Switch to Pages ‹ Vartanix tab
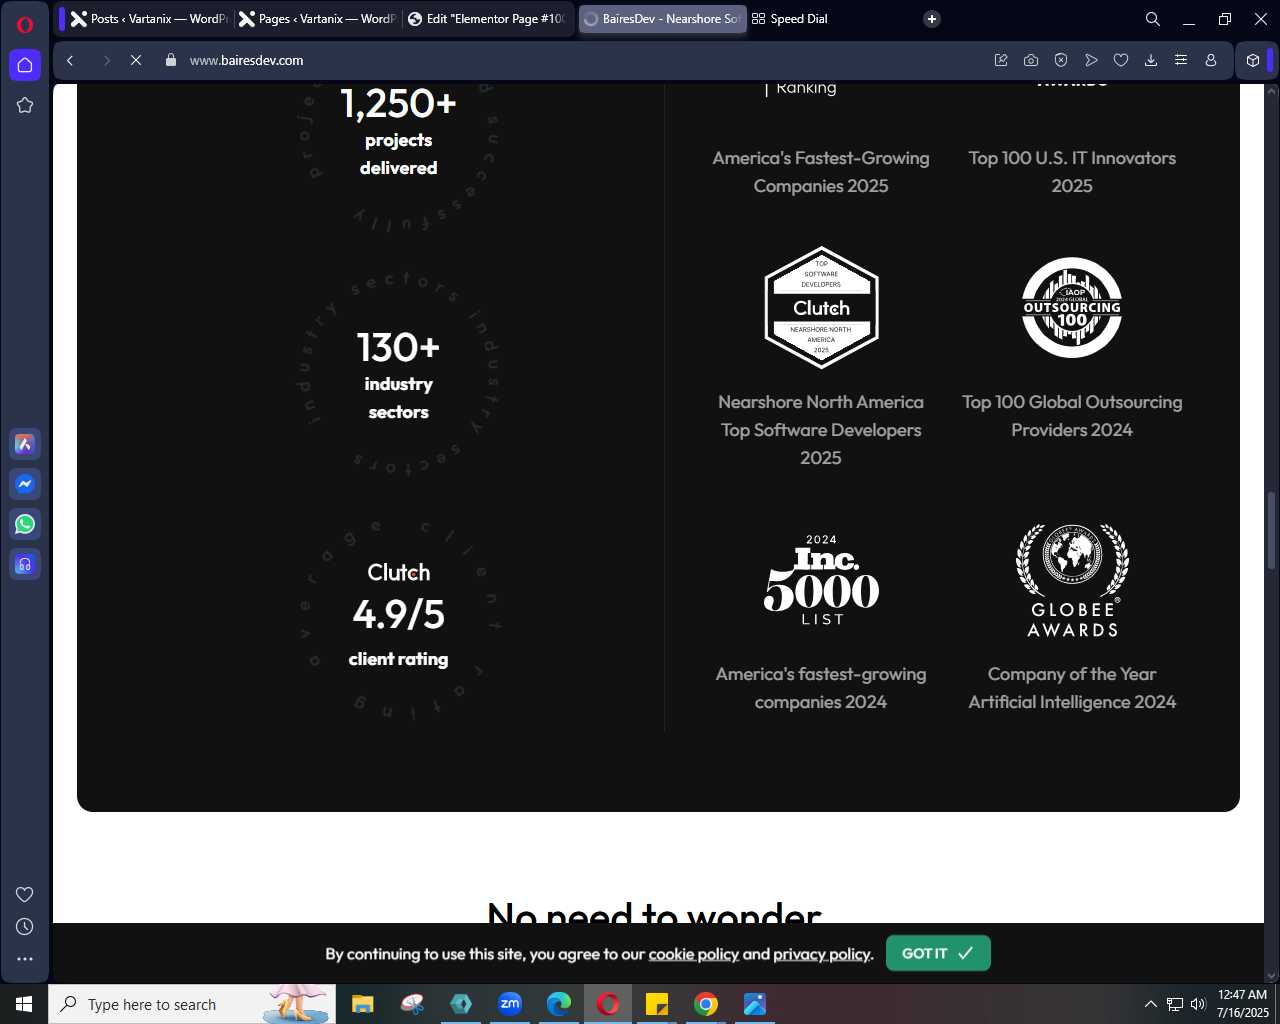 (x=317, y=19)
